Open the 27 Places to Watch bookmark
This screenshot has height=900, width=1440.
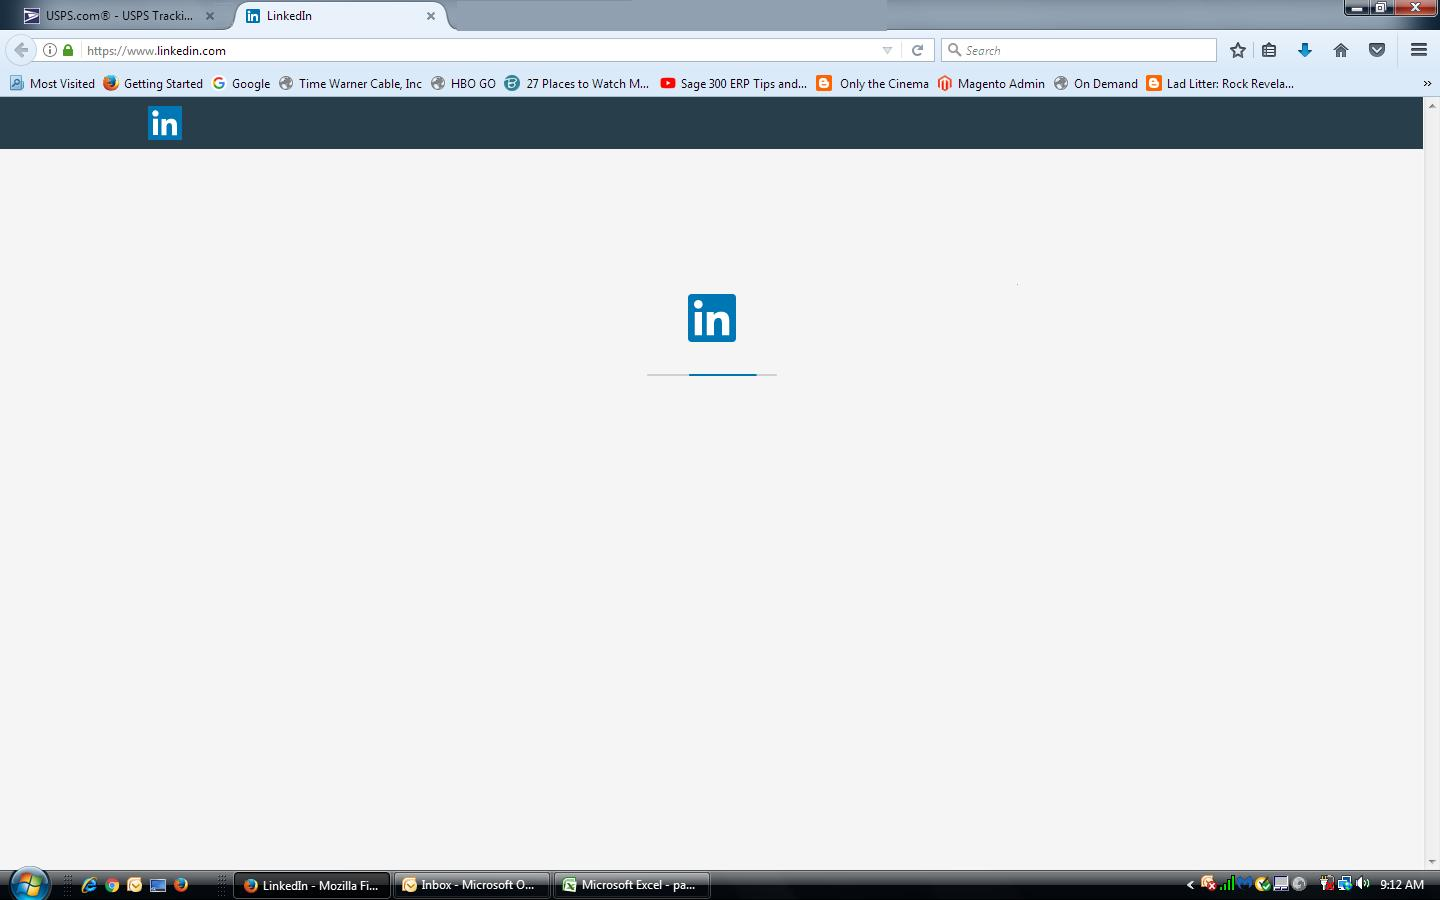[x=577, y=84]
